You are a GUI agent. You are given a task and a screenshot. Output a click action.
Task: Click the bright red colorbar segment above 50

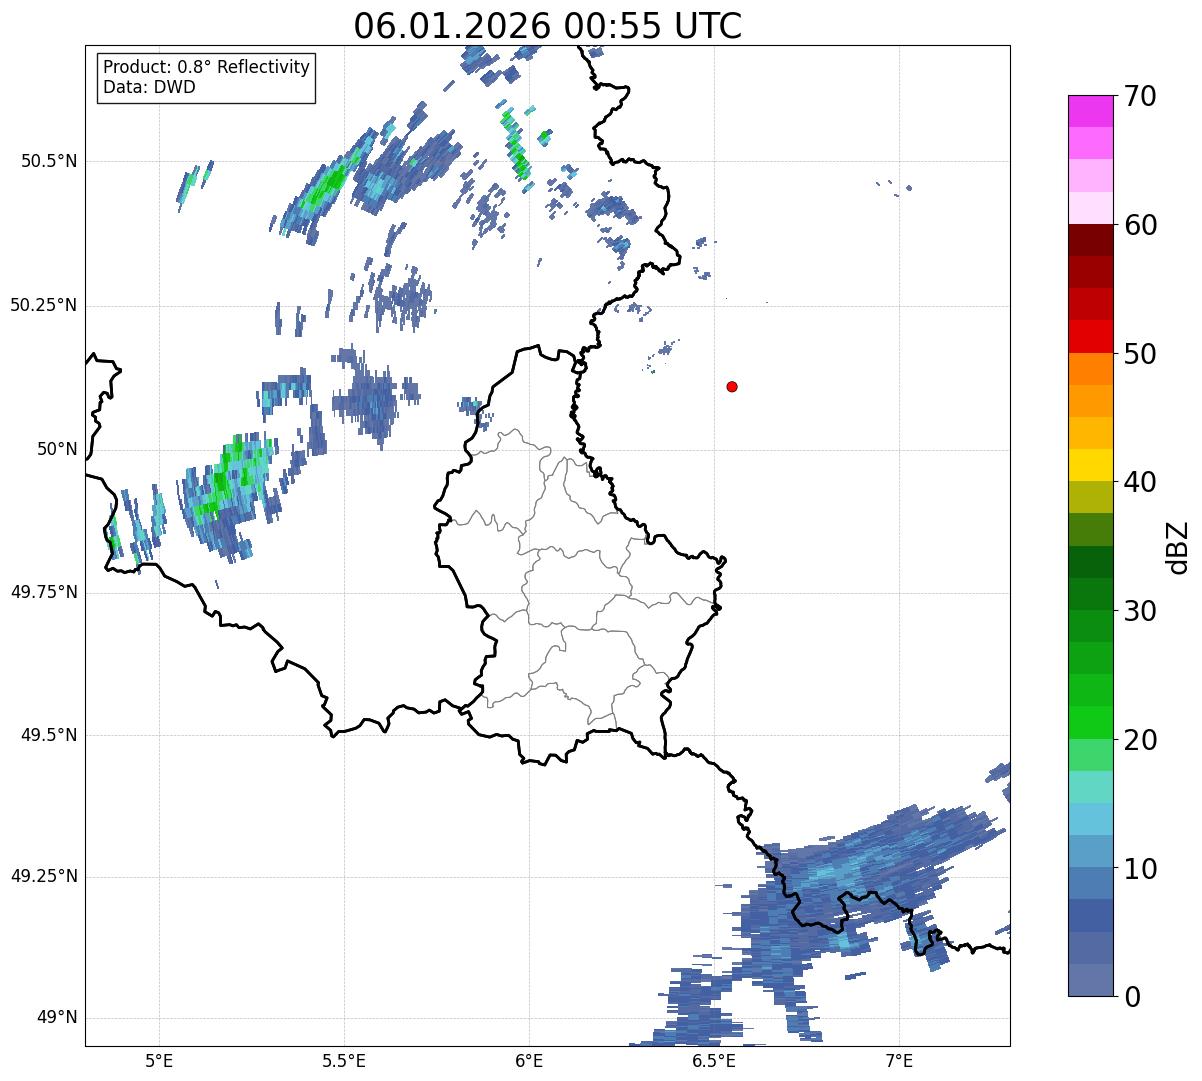[x=1090, y=337]
